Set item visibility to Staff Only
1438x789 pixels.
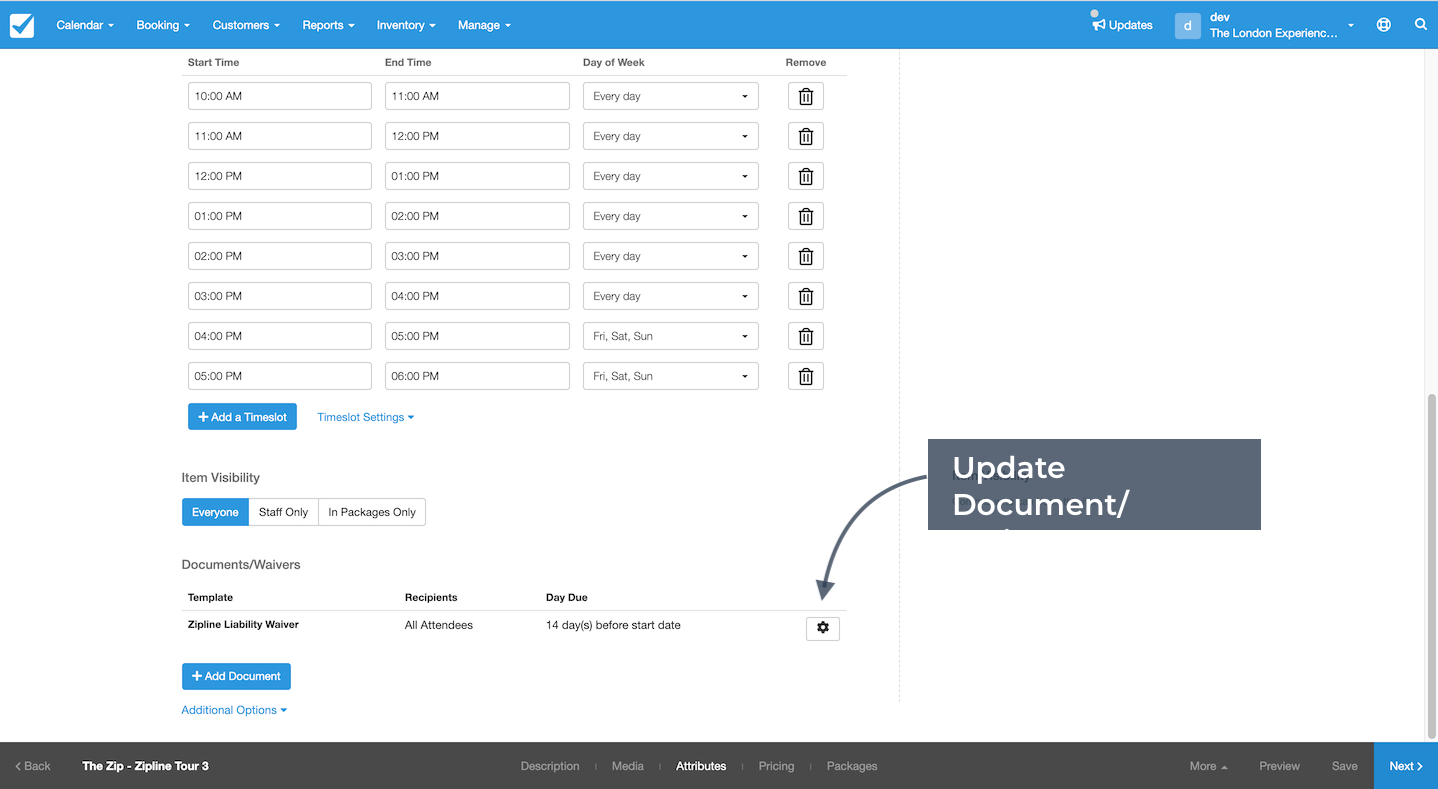(x=283, y=512)
